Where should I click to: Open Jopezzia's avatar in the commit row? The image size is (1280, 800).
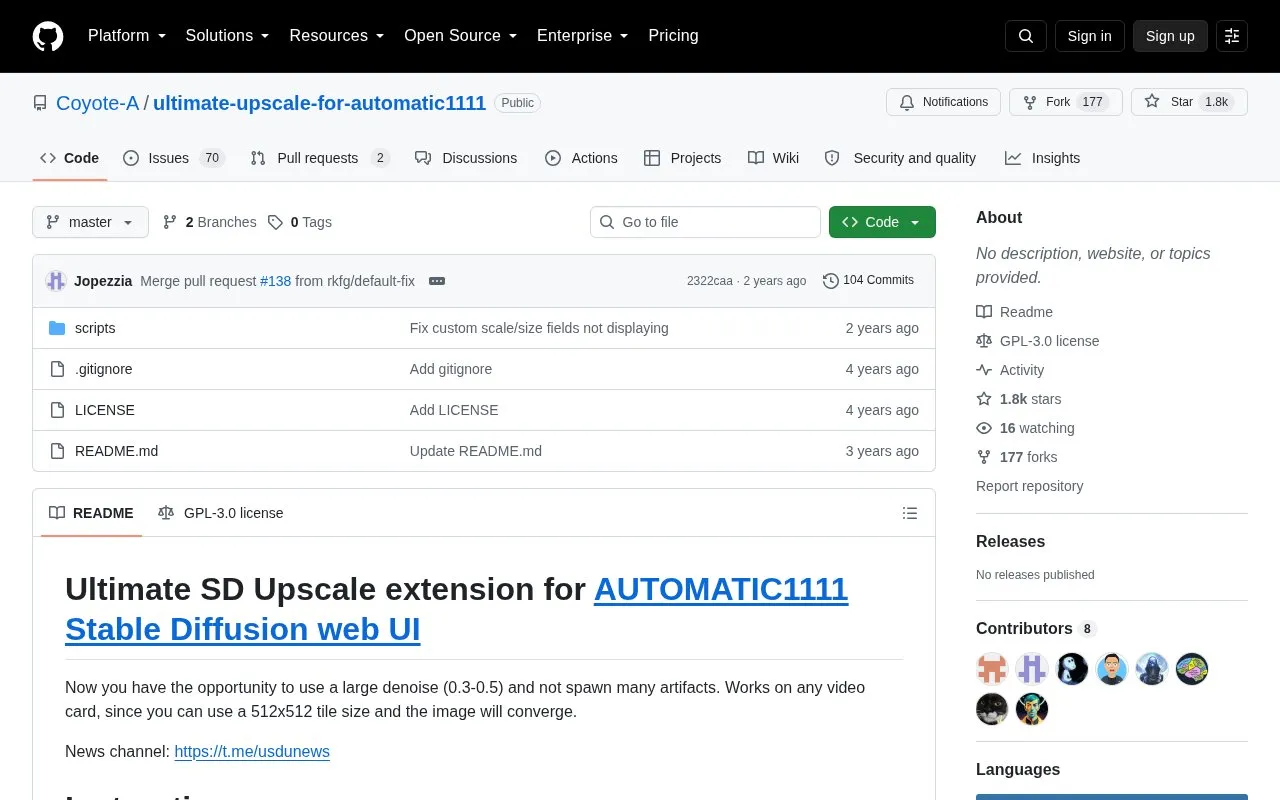56,281
